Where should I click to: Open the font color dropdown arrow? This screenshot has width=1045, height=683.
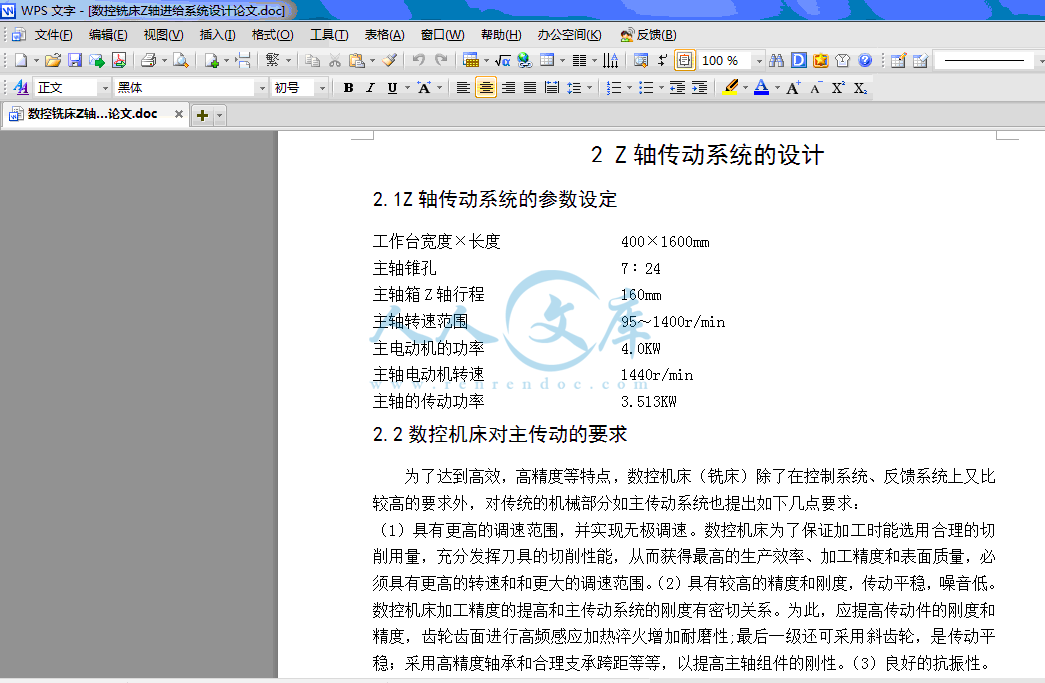[x=777, y=88]
